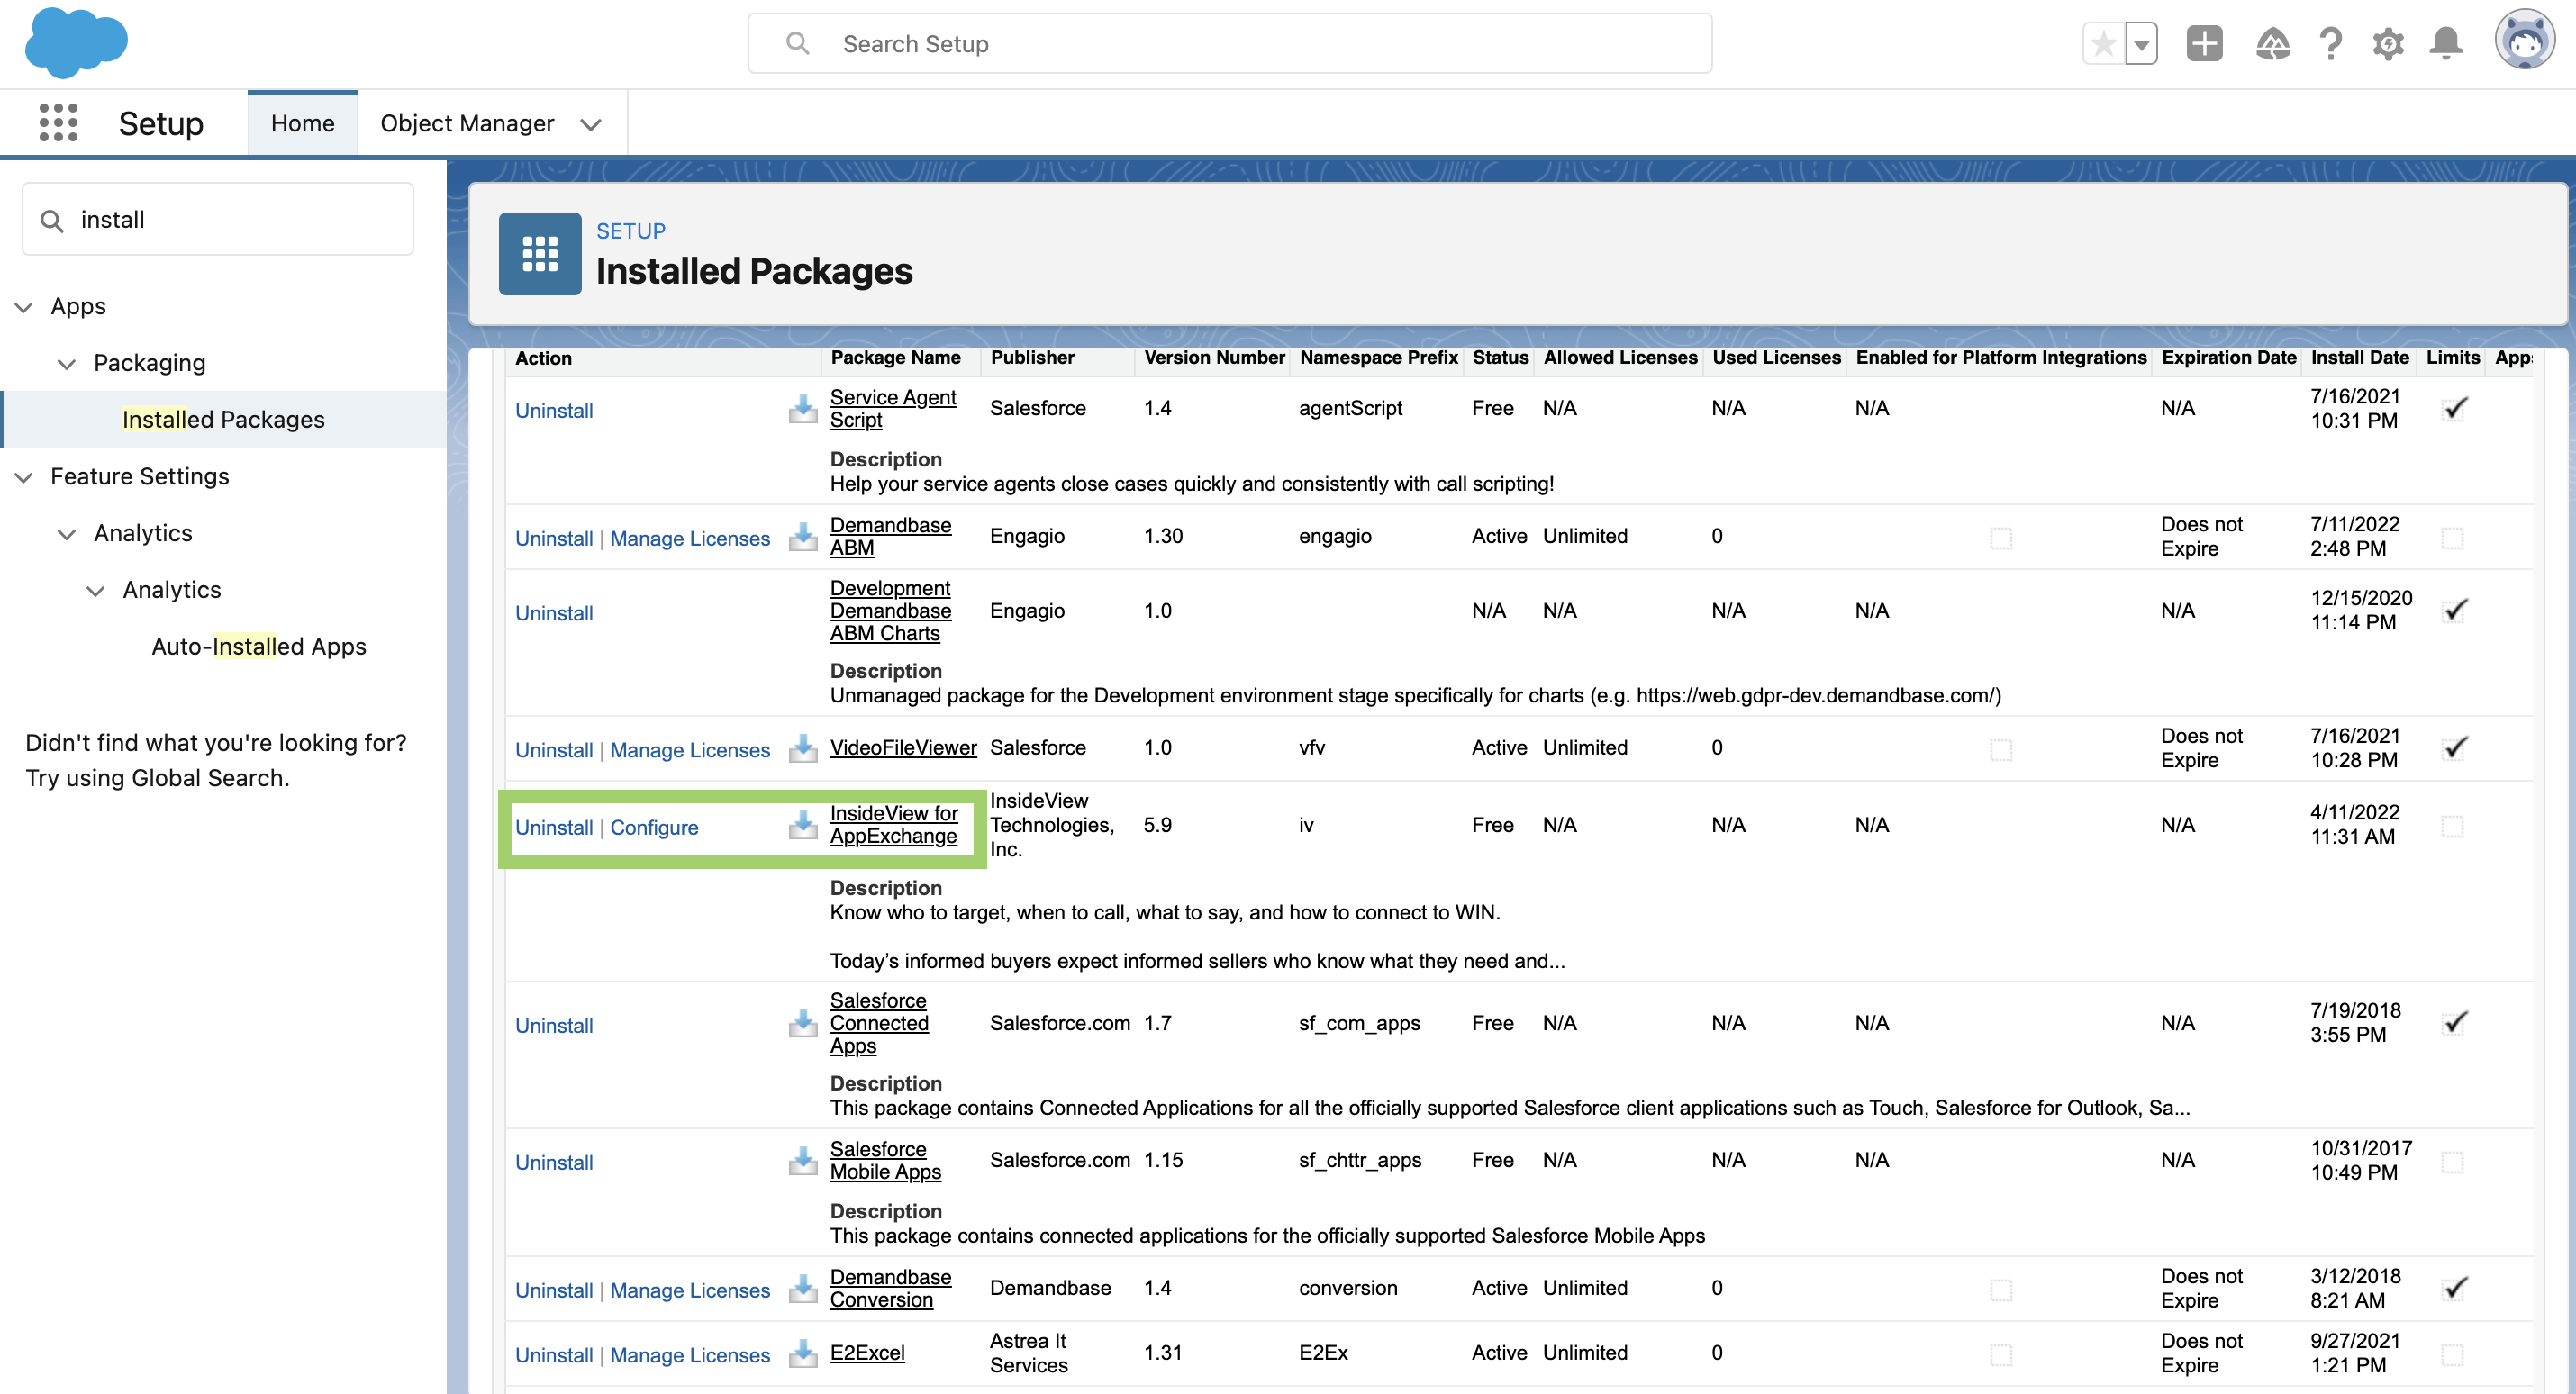Screen dimensions: 2576x1394
Task: Open the Demandbase Conversion package link
Action: tap(890, 1289)
